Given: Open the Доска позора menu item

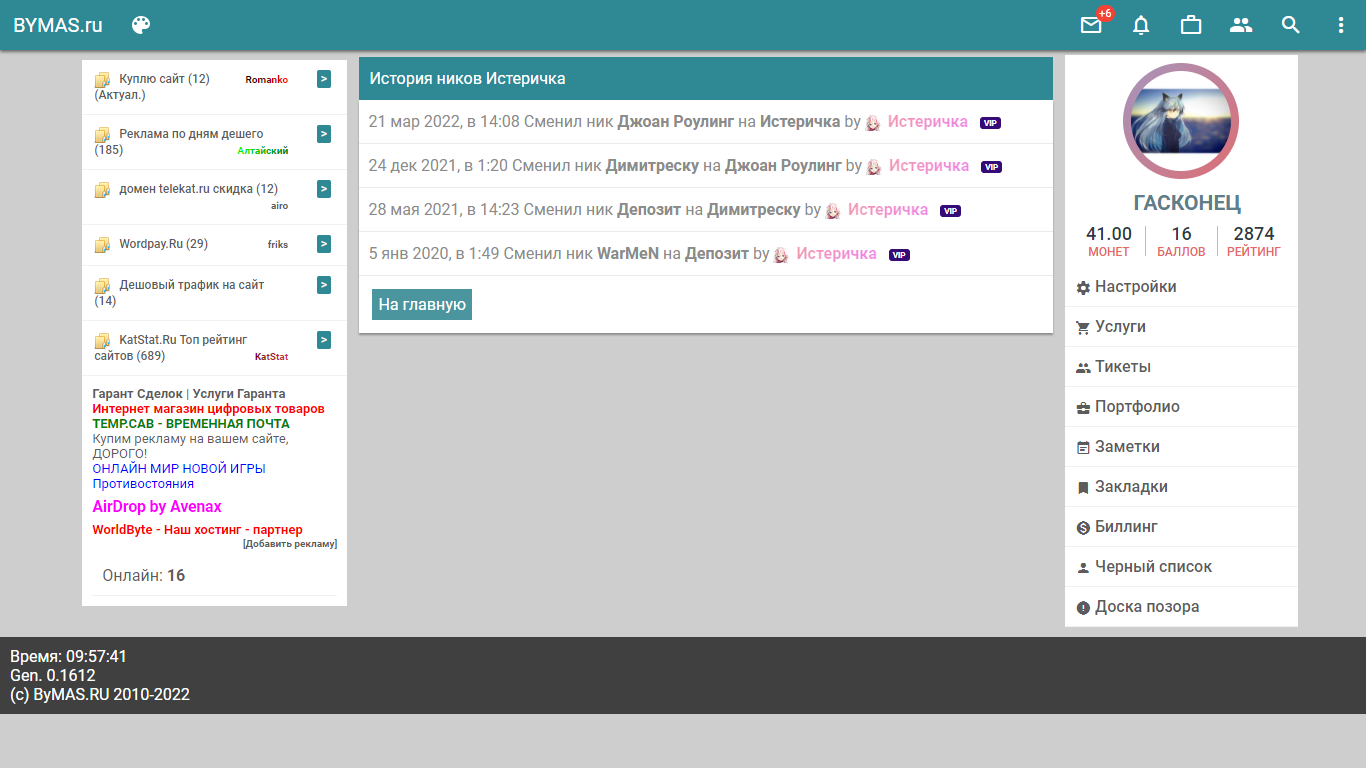Looking at the screenshot, I should pos(1147,607).
